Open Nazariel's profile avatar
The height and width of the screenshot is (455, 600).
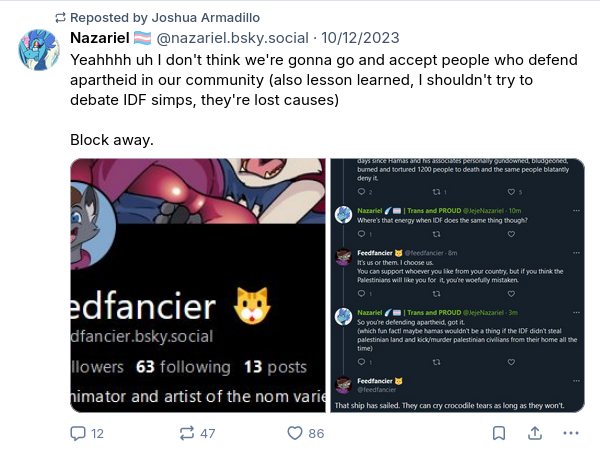(39, 49)
